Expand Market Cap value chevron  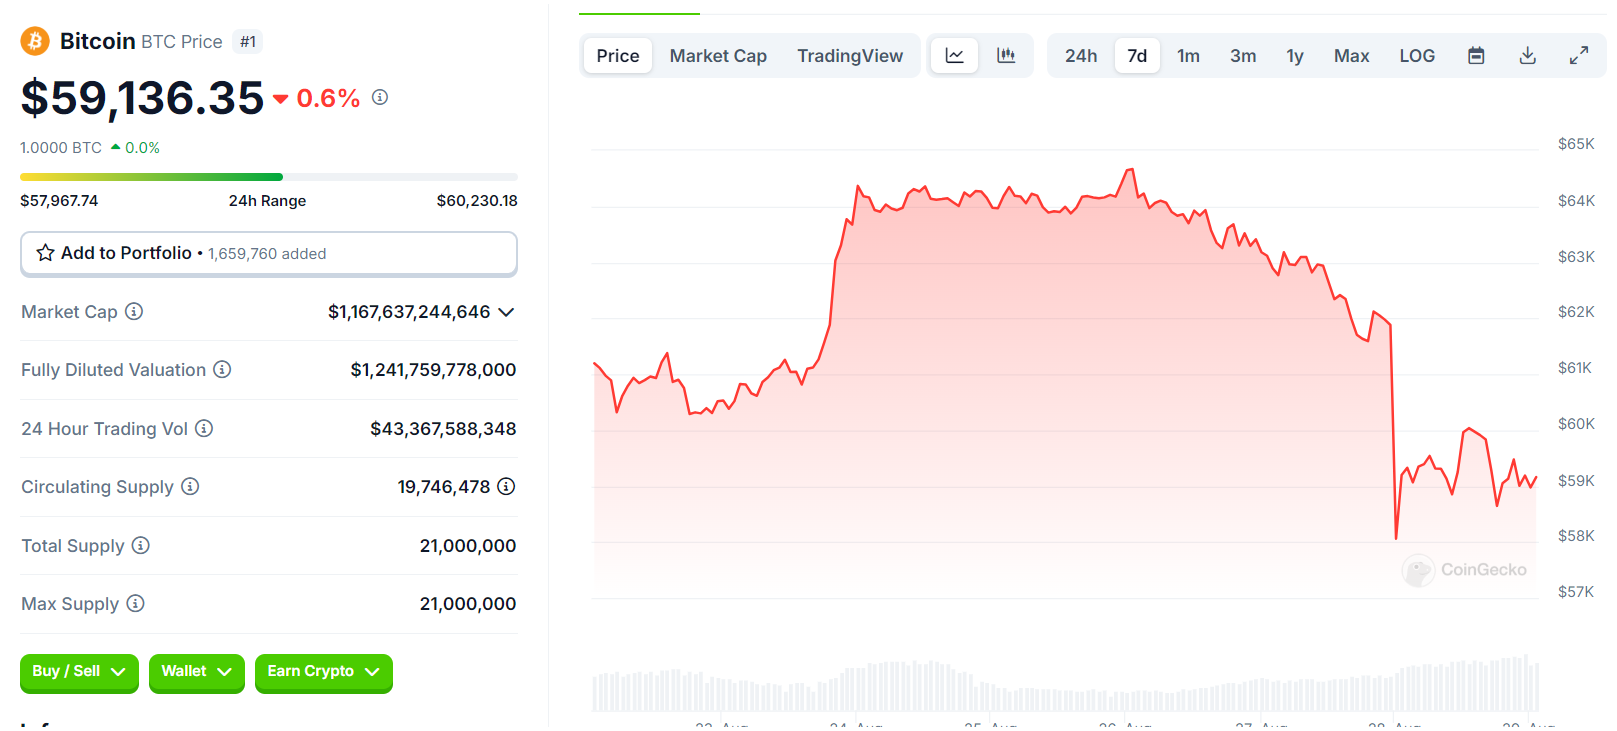click(506, 312)
